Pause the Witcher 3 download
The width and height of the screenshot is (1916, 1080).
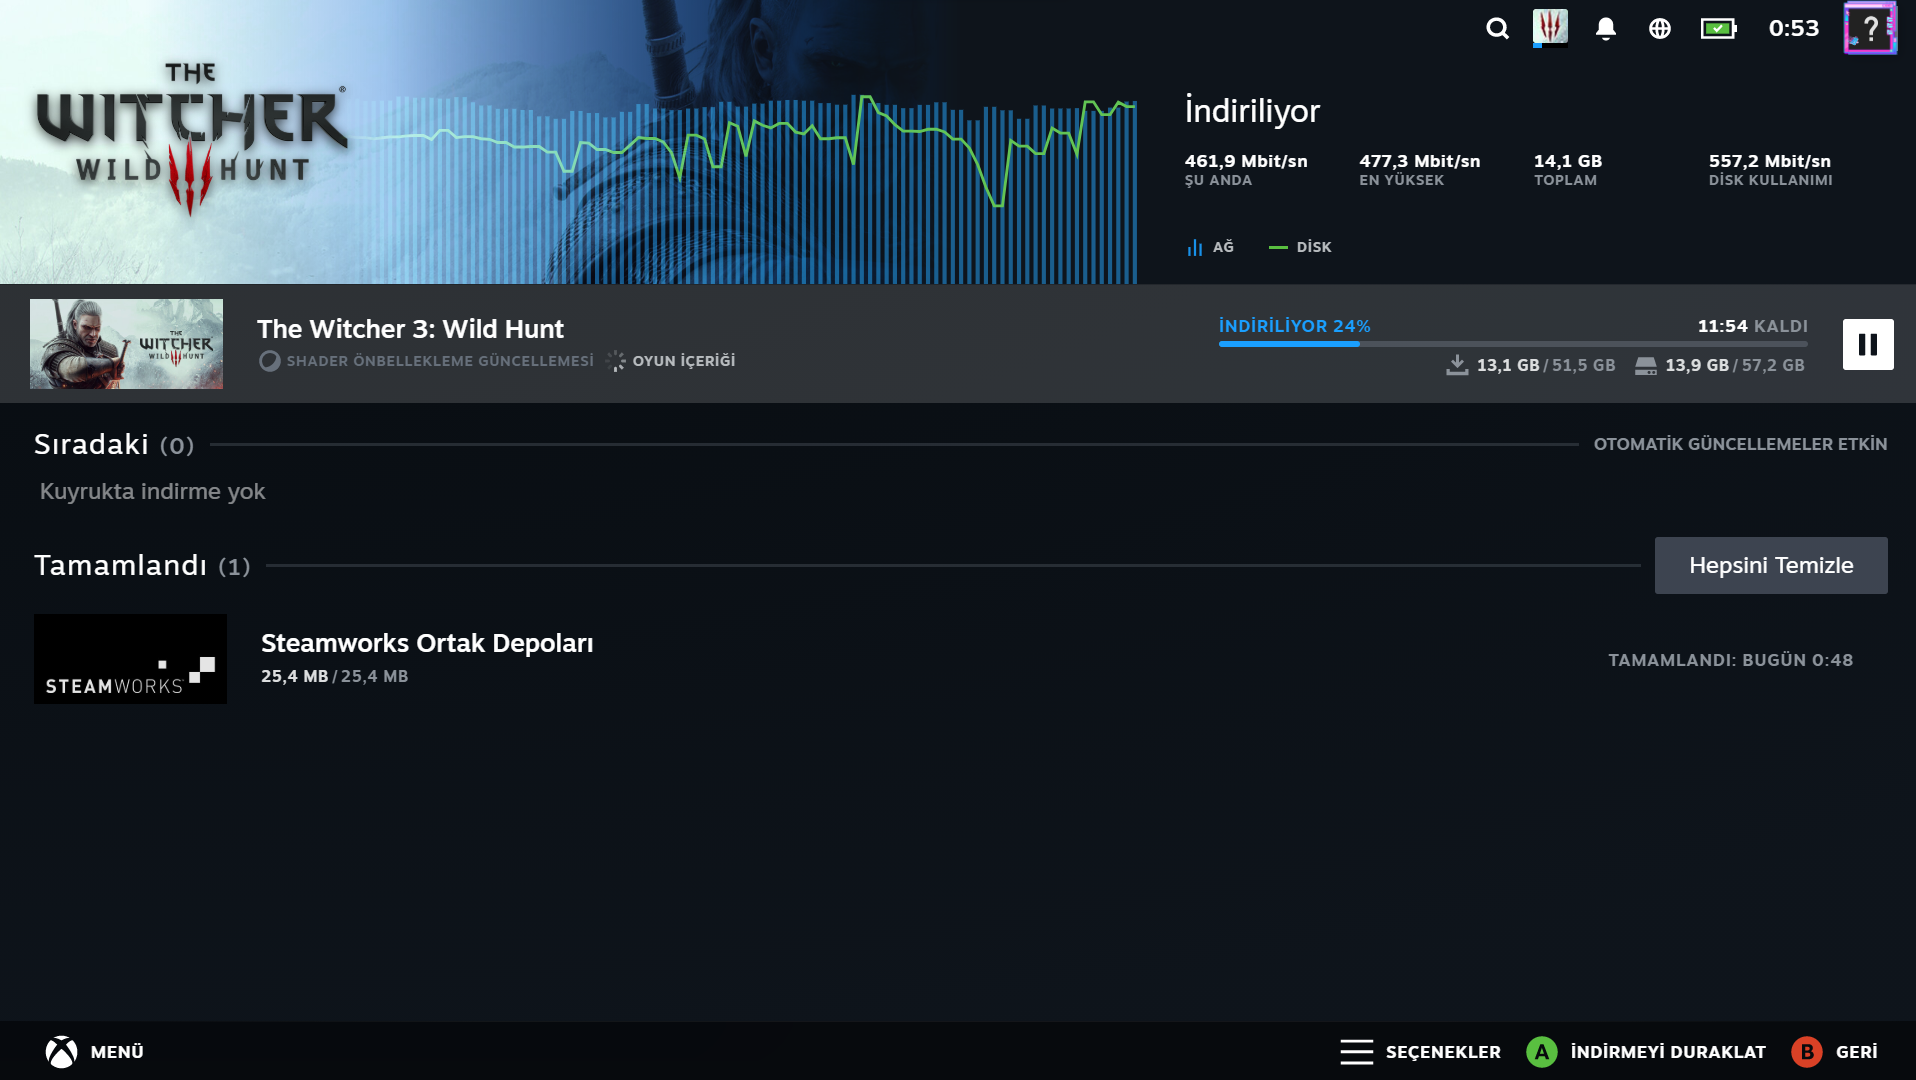[1868, 344]
